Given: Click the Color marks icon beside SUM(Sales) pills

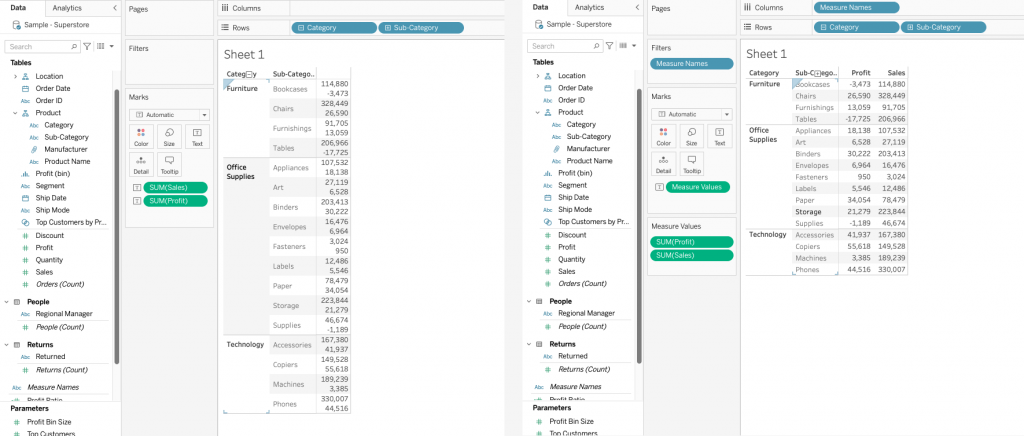Looking at the screenshot, I should tap(141, 136).
